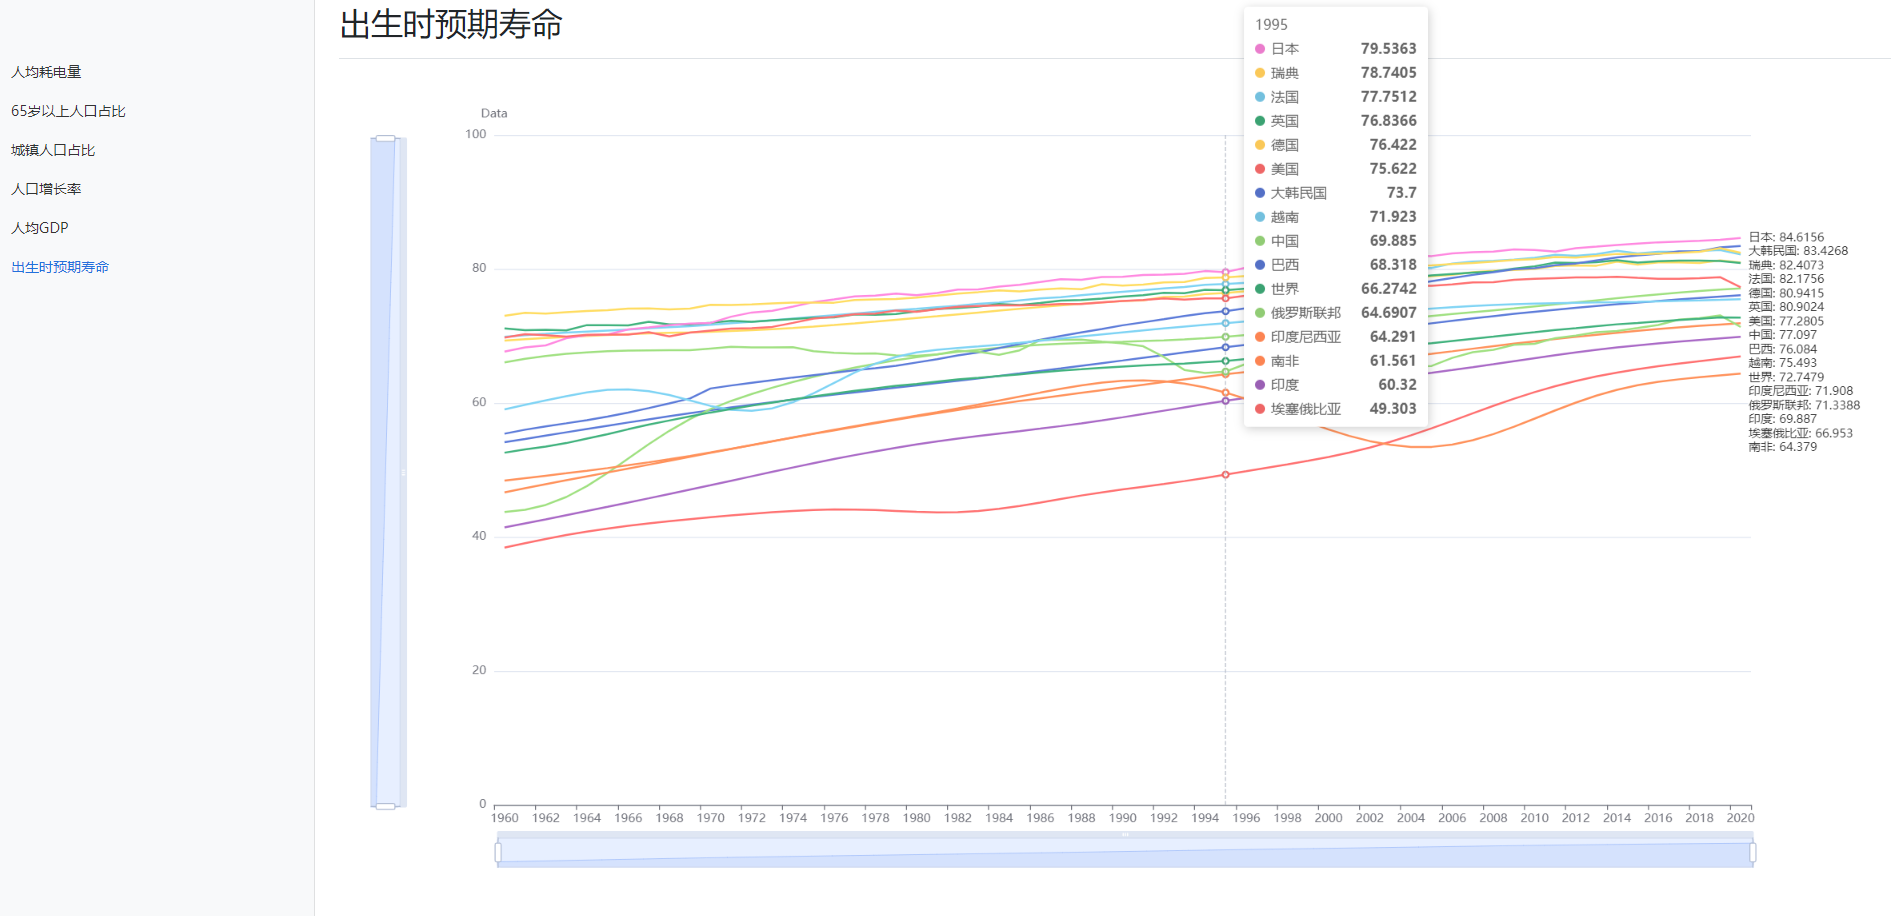Click the 德国: 80.9415 end label
The width and height of the screenshot is (1893, 916).
tap(1786, 294)
